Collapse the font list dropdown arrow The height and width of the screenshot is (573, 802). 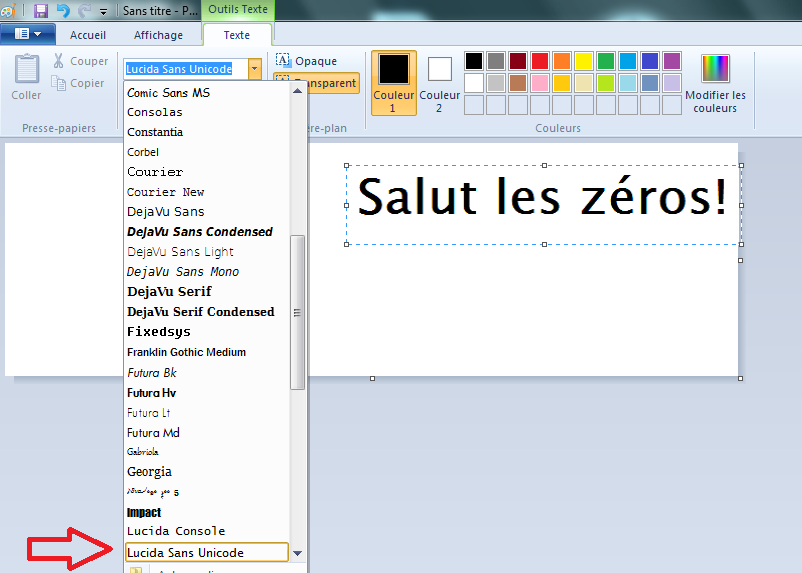coord(255,69)
